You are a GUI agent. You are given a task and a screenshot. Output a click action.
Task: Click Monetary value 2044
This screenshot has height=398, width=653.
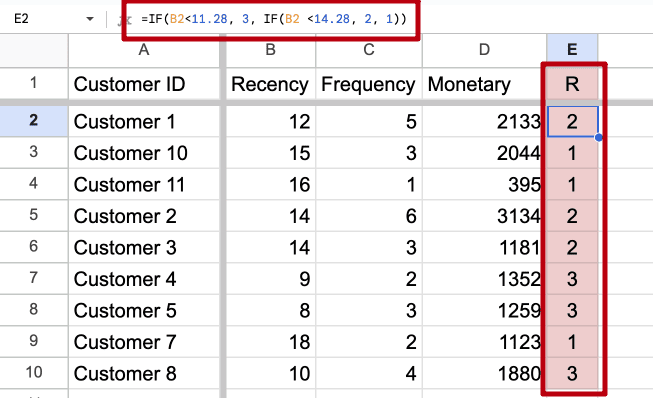coord(484,153)
